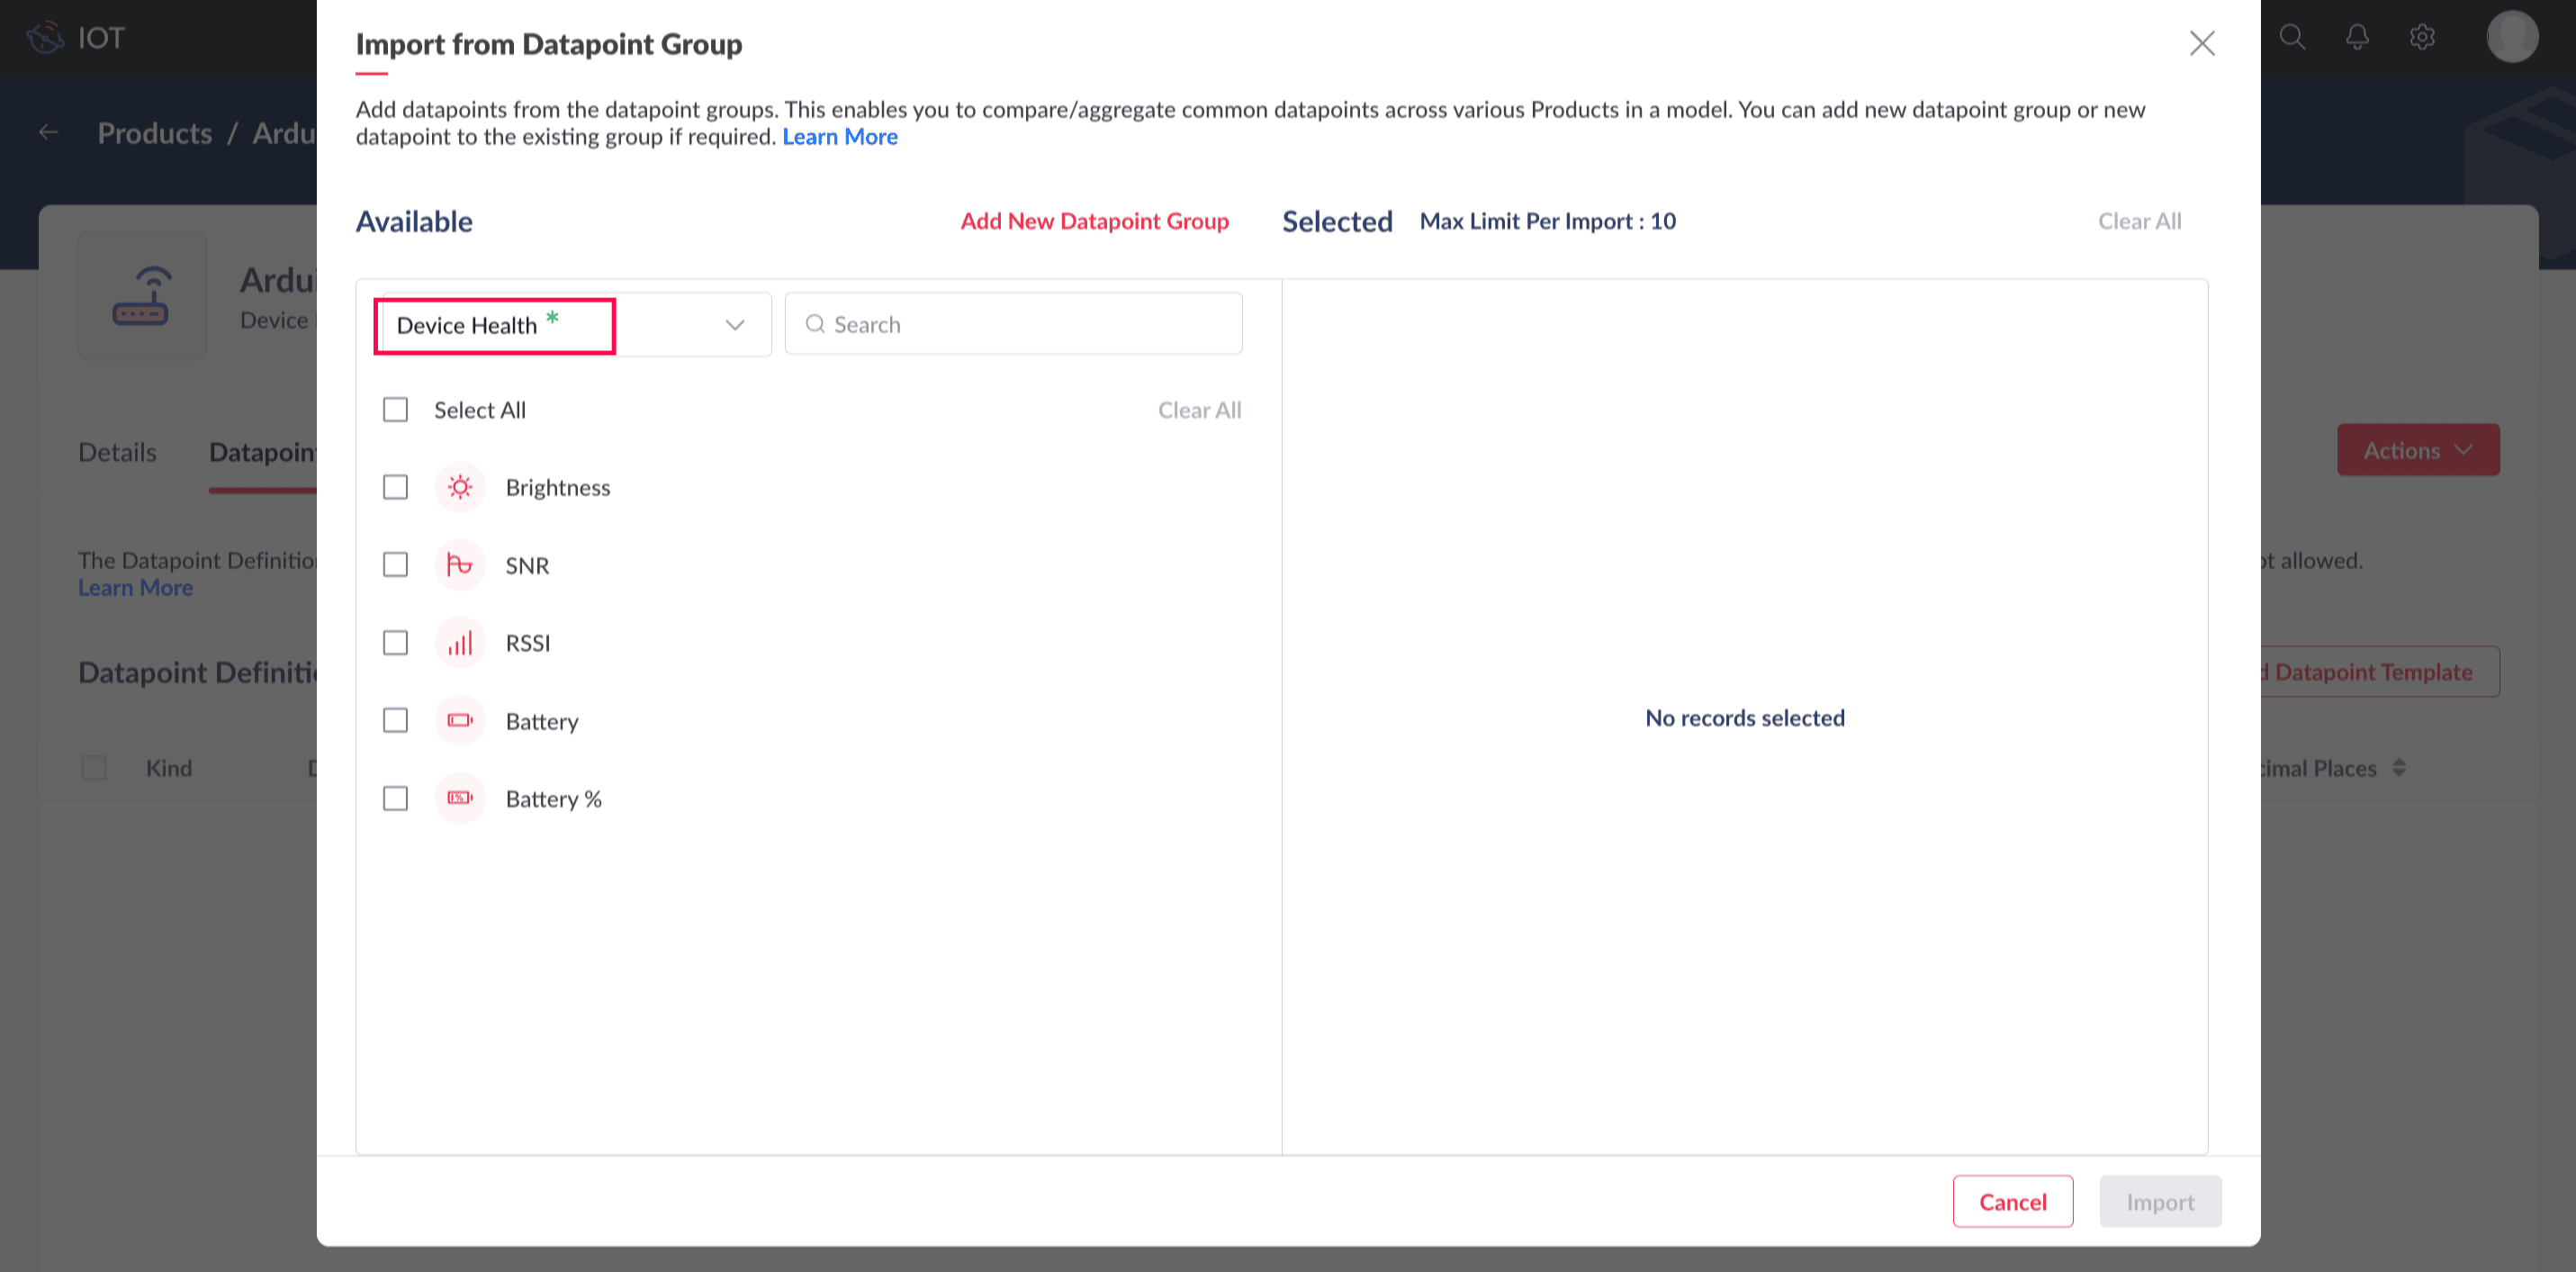Check the RSSI datapoint checkbox
2576x1272 pixels.
[396, 643]
